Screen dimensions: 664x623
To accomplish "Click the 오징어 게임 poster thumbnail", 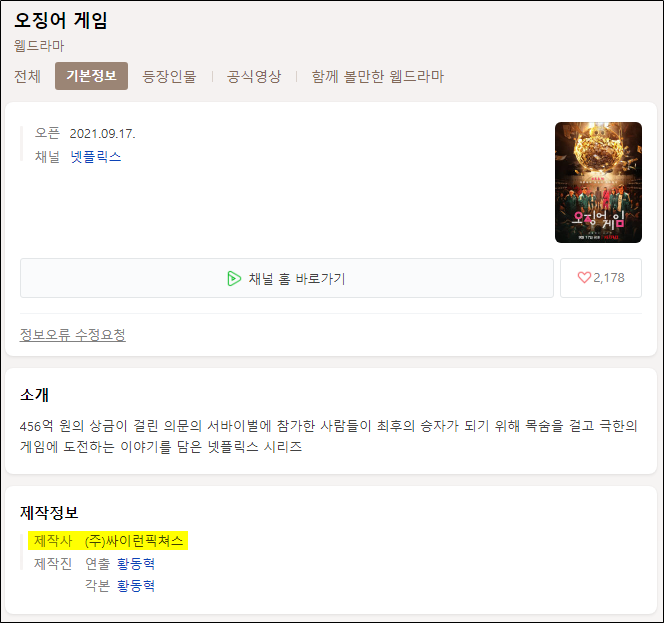I will coord(598,183).
